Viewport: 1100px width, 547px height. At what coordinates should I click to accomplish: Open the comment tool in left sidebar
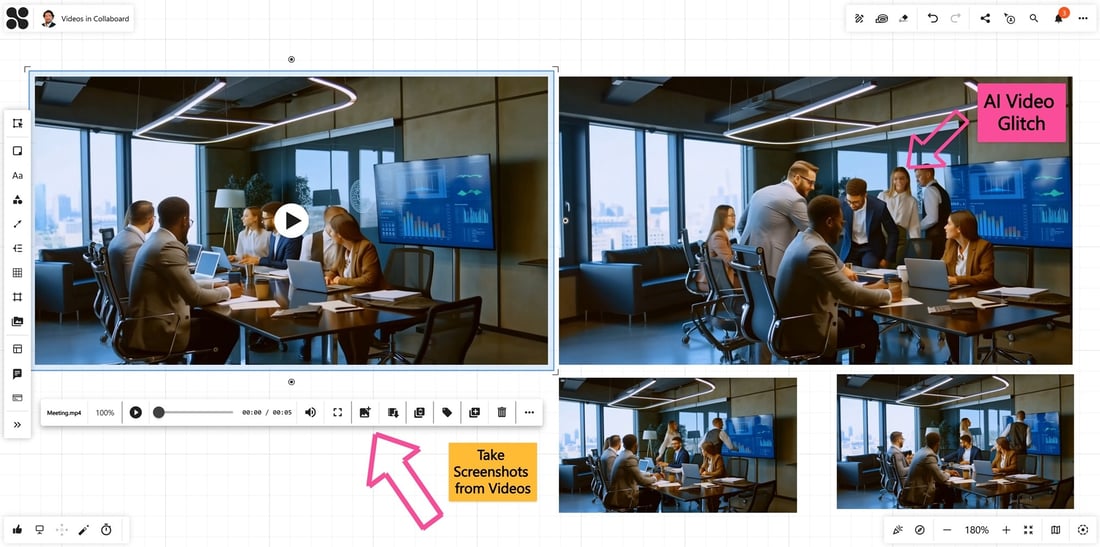18,374
